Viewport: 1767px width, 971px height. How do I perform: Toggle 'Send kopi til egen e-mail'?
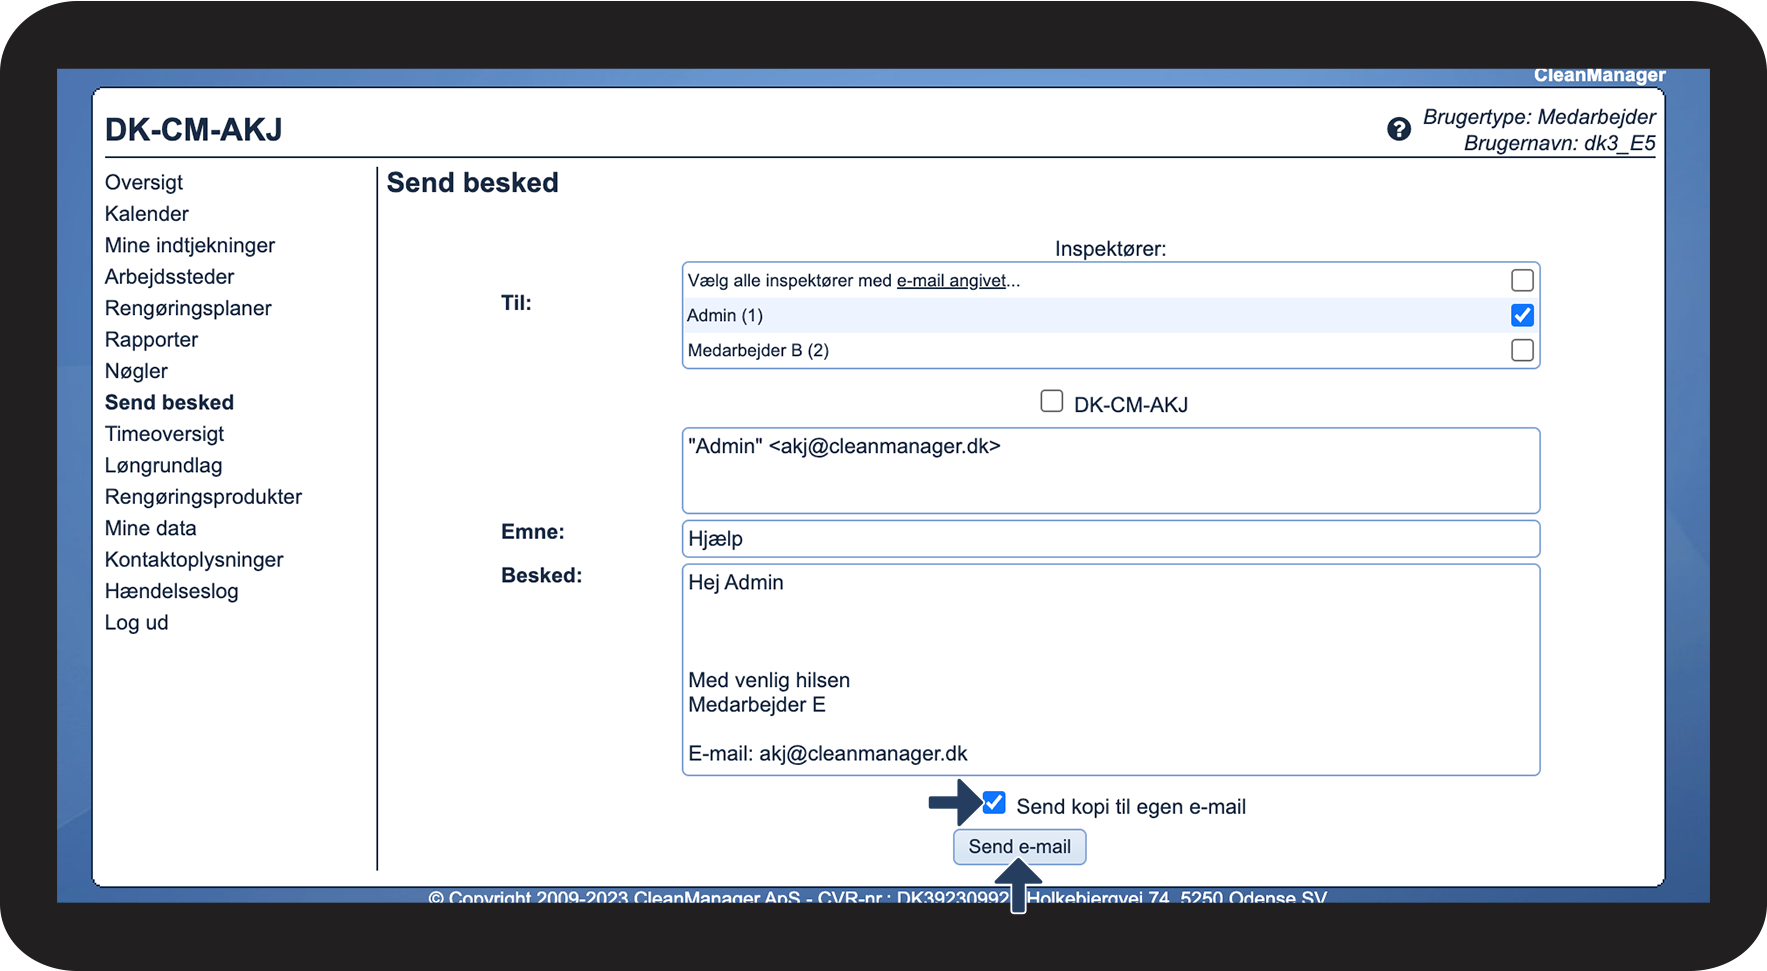click(994, 803)
